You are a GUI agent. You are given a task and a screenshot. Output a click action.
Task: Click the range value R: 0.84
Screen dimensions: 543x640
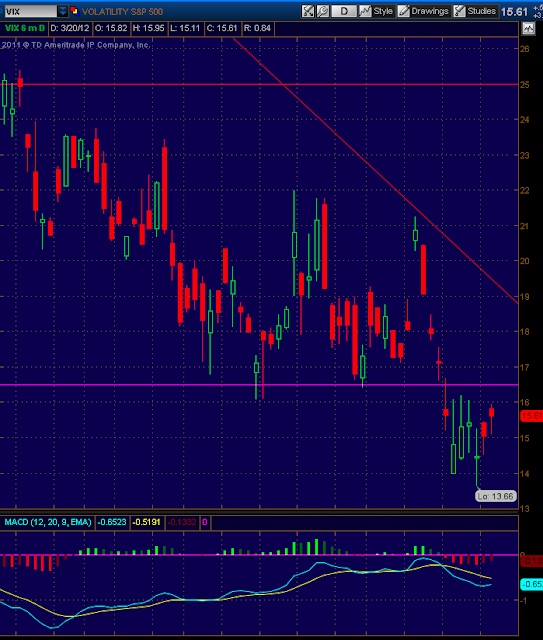coord(257,28)
